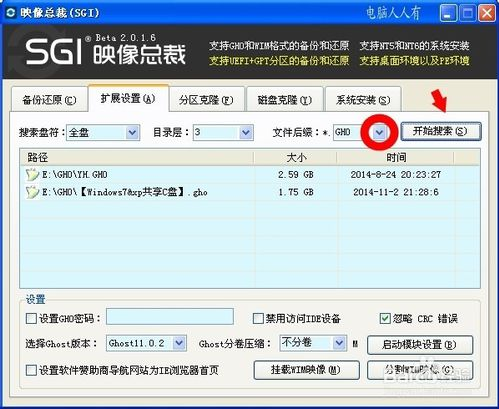Click the 挂载WIM映像(M) button
Screen dimensions: 499x409
click(306, 370)
